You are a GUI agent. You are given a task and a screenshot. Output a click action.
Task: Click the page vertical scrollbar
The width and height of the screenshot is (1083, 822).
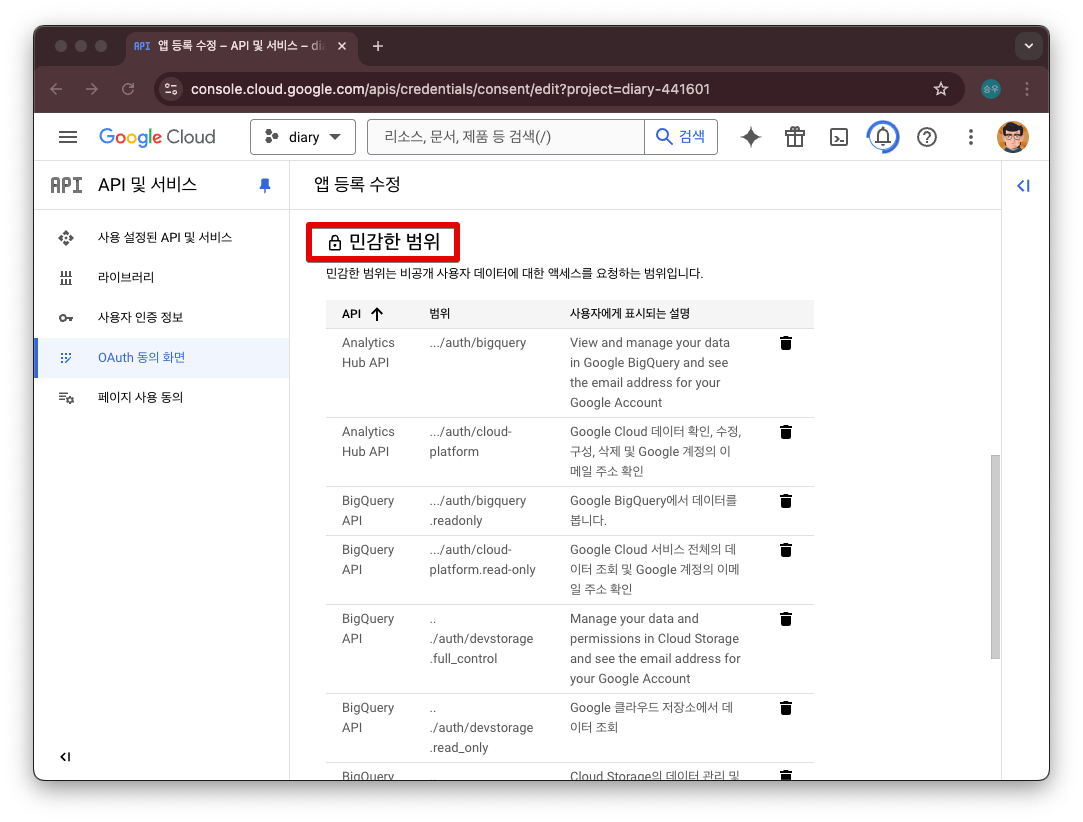coord(995,557)
